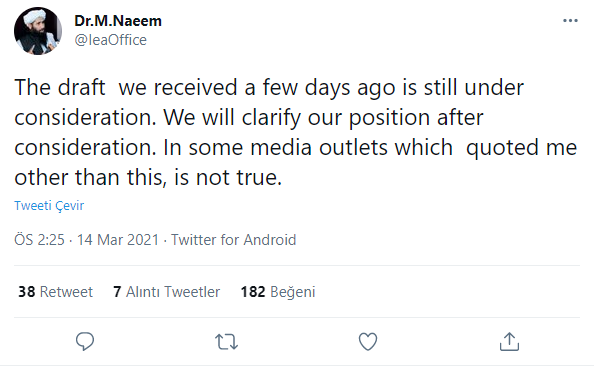
Task: Click the phrase 'quoted me' in the tweet
Action: (x=521, y=148)
